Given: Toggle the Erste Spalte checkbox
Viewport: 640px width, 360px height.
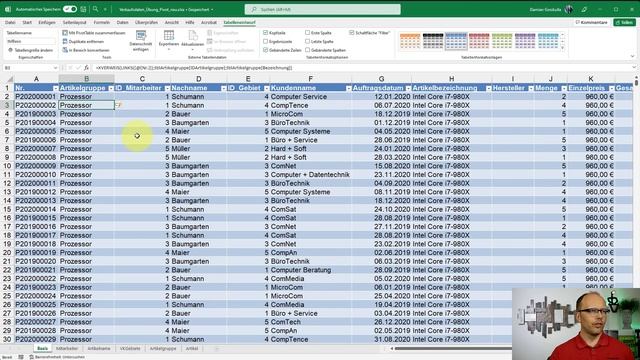Looking at the screenshot, I should 307,33.
